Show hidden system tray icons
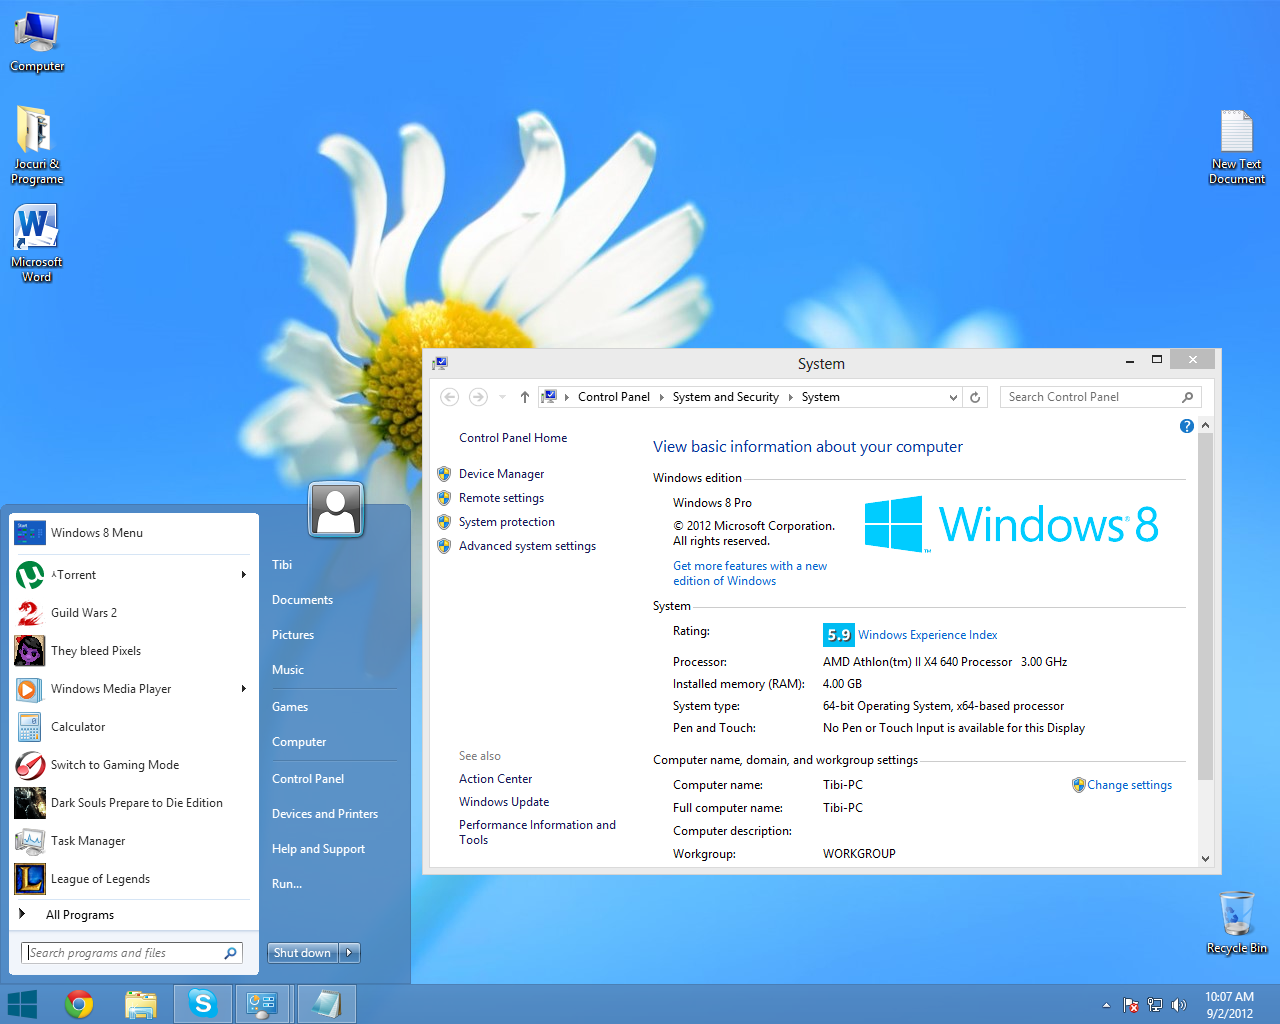Image resolution: width=1280 pixels, height=1024 pixels. click(x=1106, y=1005)
